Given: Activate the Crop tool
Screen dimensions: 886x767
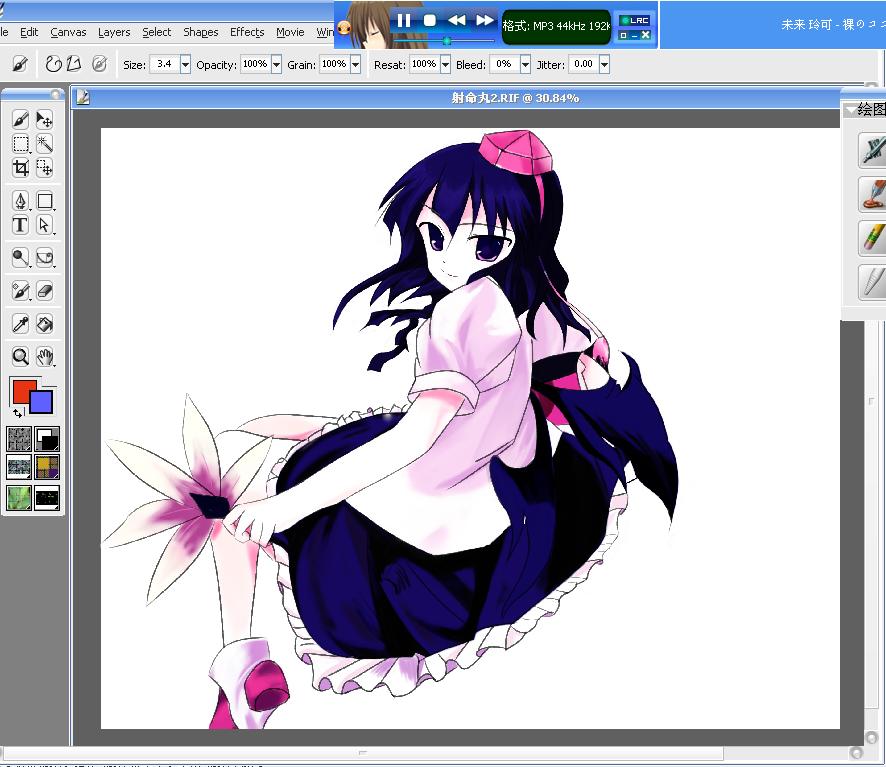Looking at the screenshot, I should (x=20, y=168).
